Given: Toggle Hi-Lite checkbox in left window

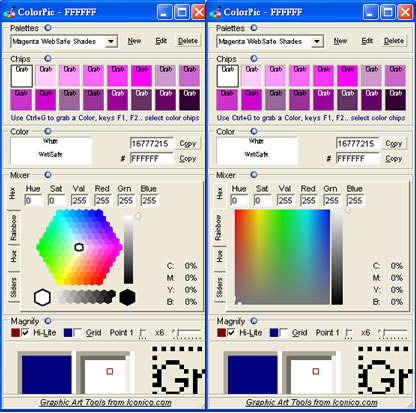Looking at the screenshot, I should [25, 332].
